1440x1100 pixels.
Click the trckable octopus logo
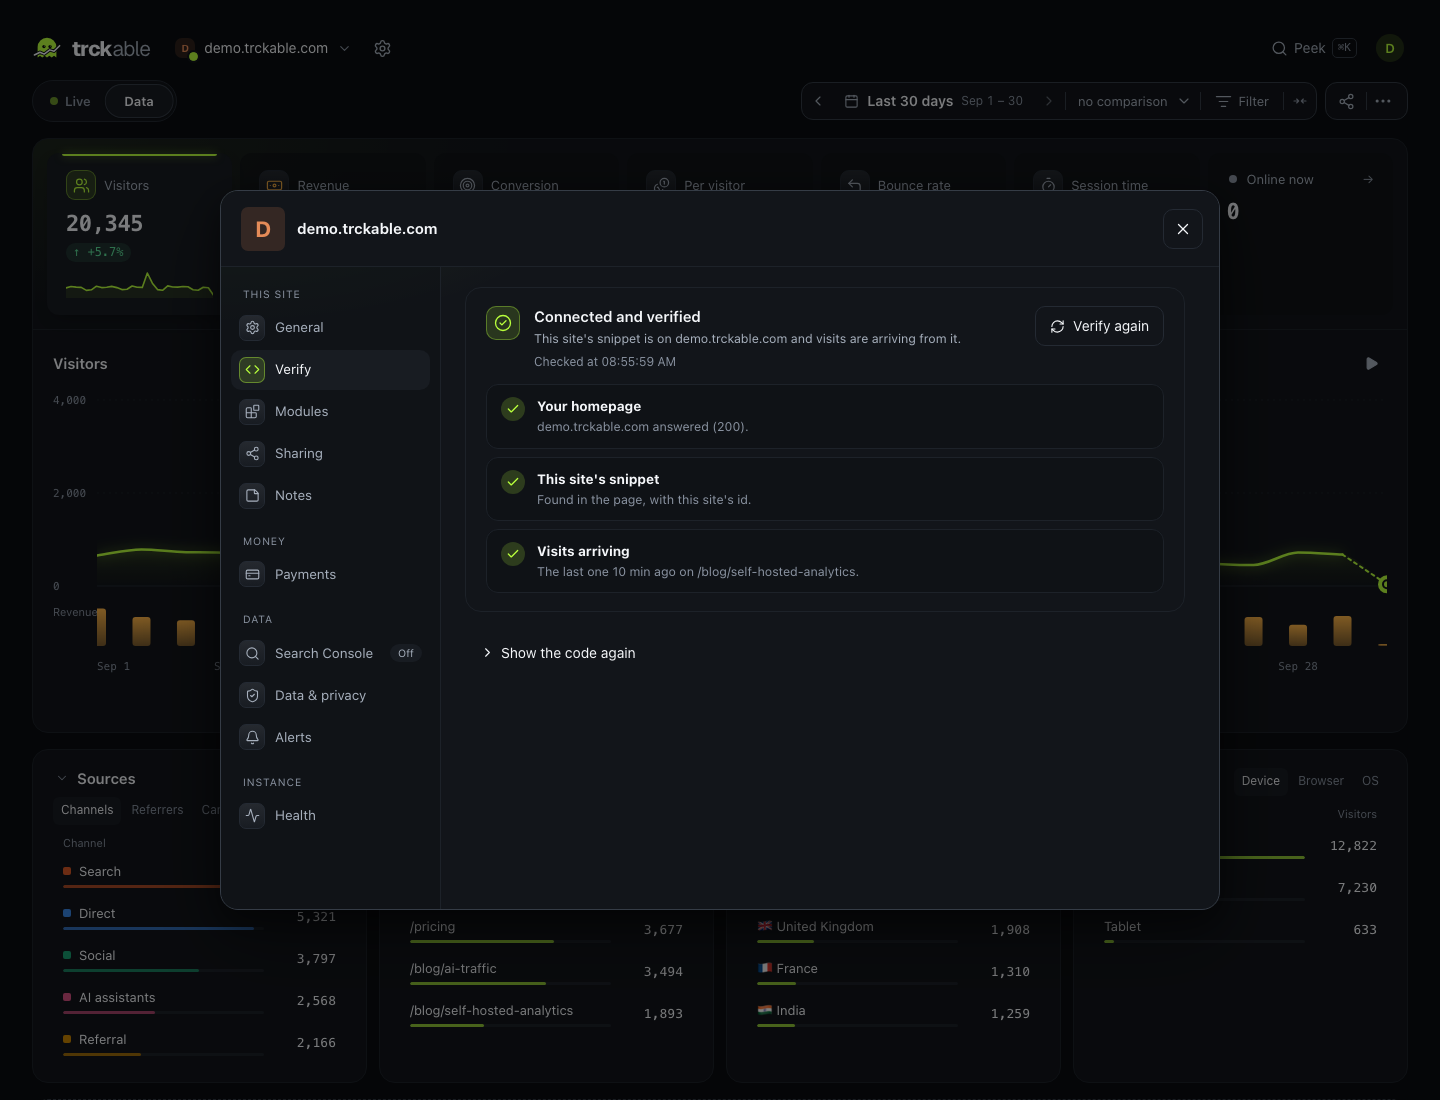pyautogui.click(x=47, y=48)
